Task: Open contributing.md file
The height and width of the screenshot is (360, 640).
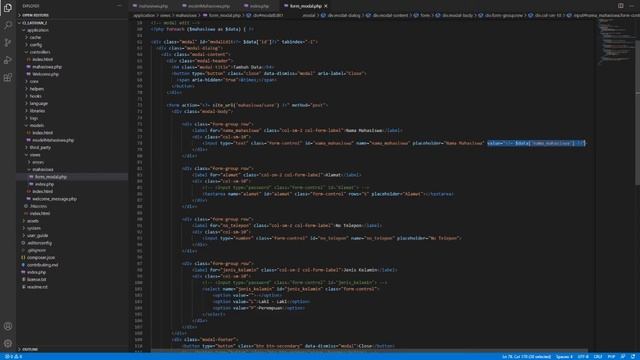Action: click(x=42, y=265)
